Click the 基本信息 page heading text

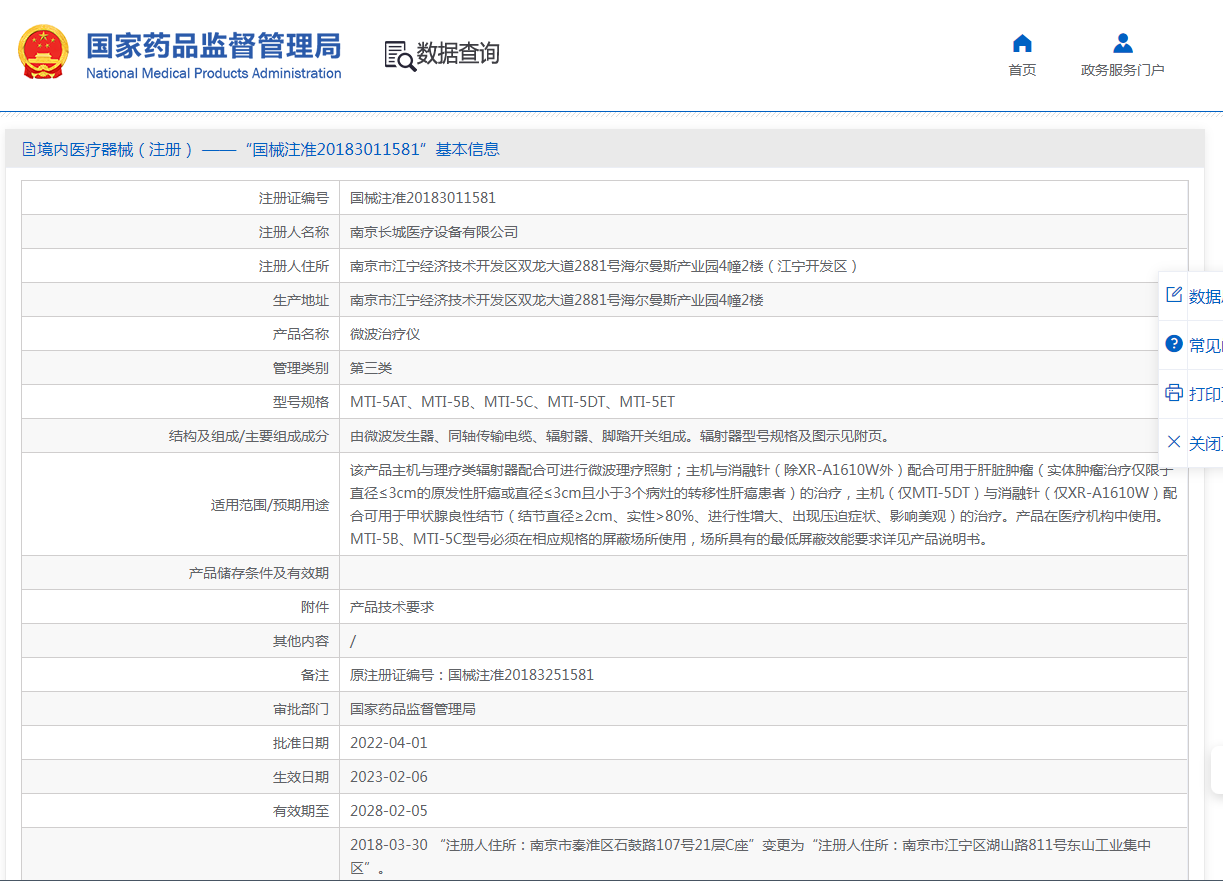point(467,150)
